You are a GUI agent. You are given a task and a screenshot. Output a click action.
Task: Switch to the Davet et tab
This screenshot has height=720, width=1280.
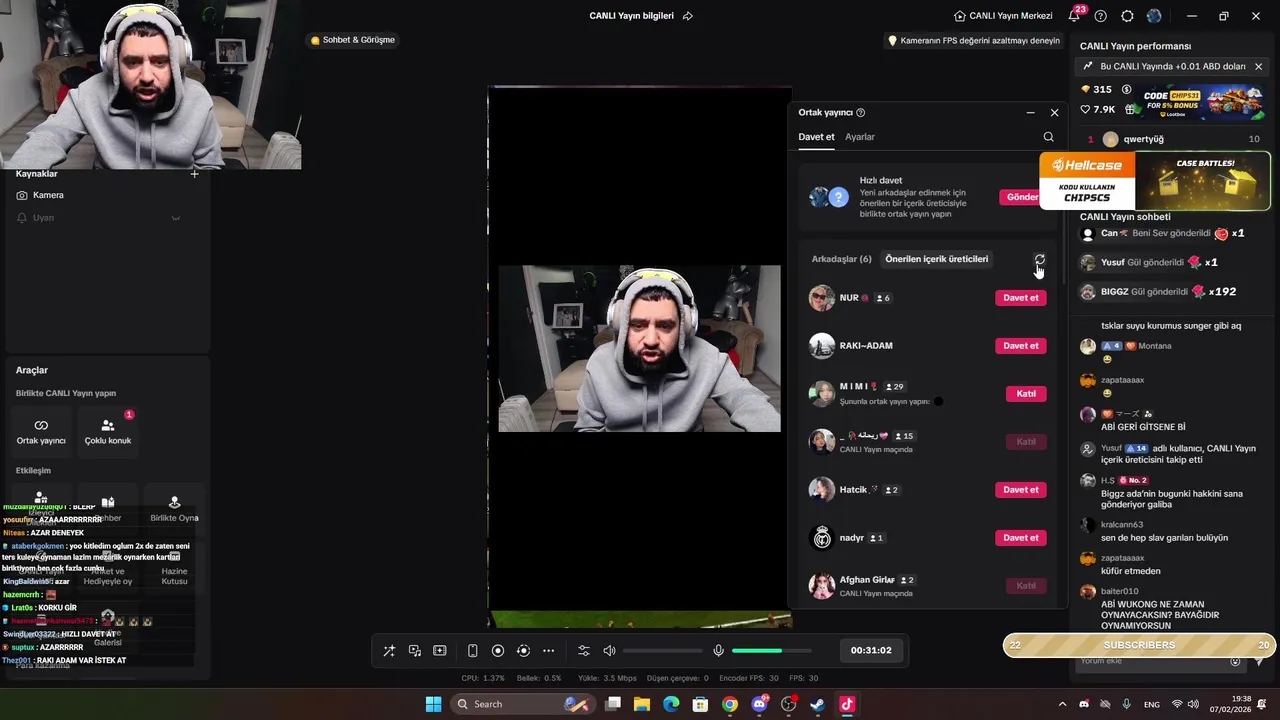coord(816,137)
